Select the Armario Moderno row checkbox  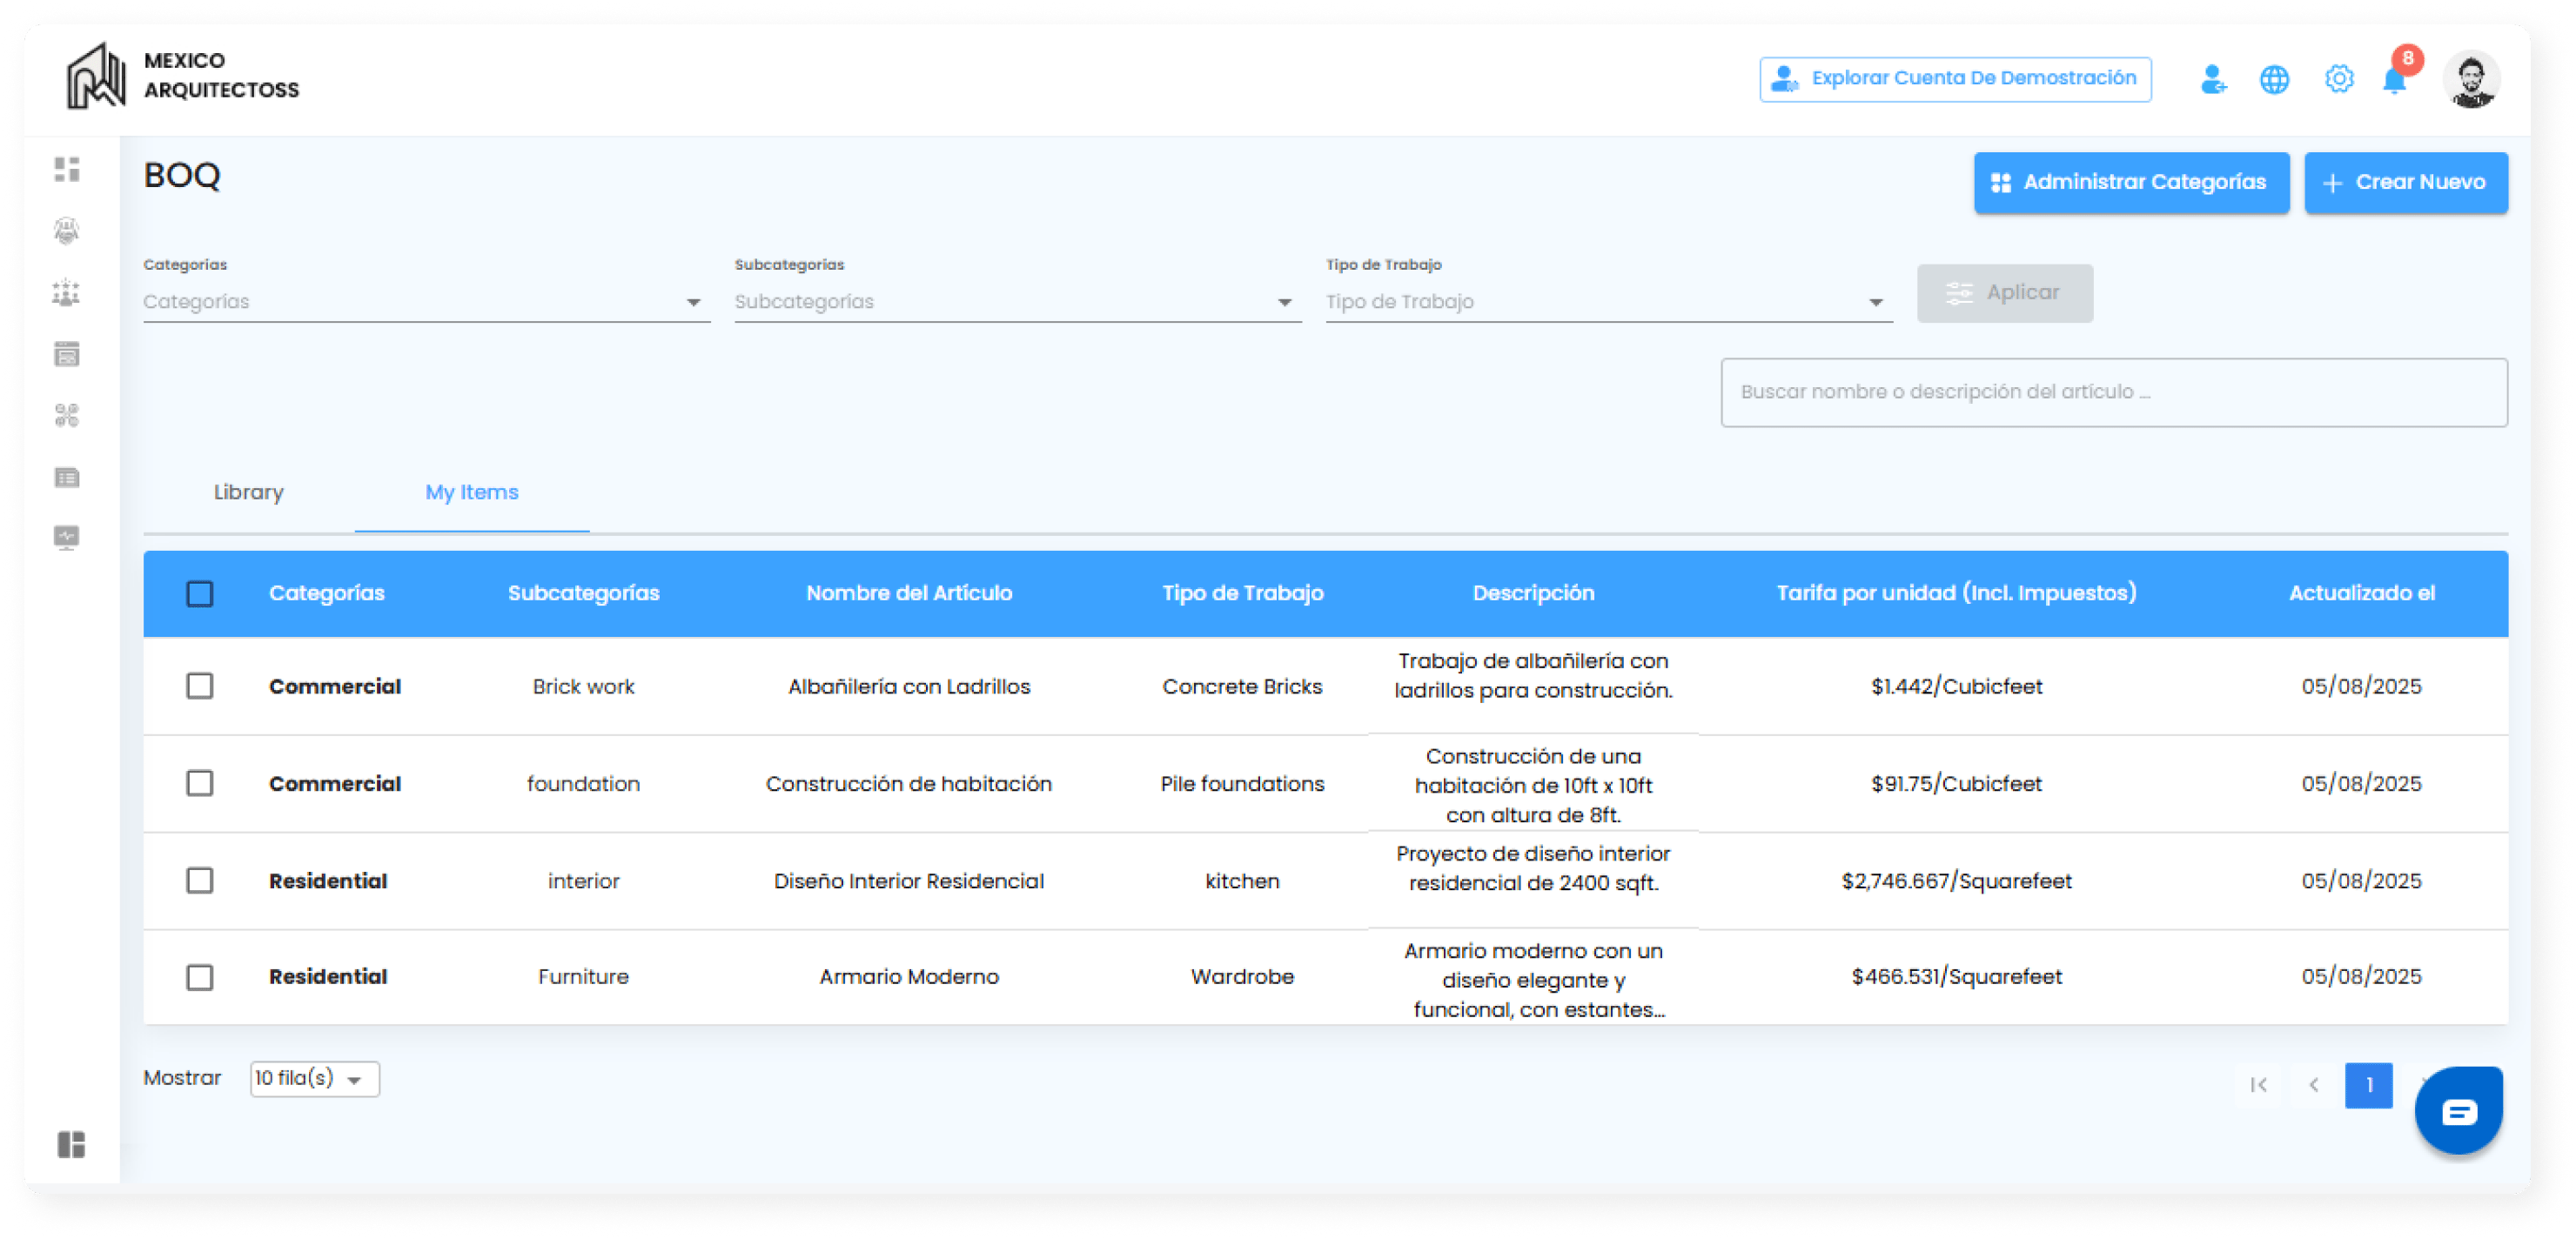tap(200, 977)
